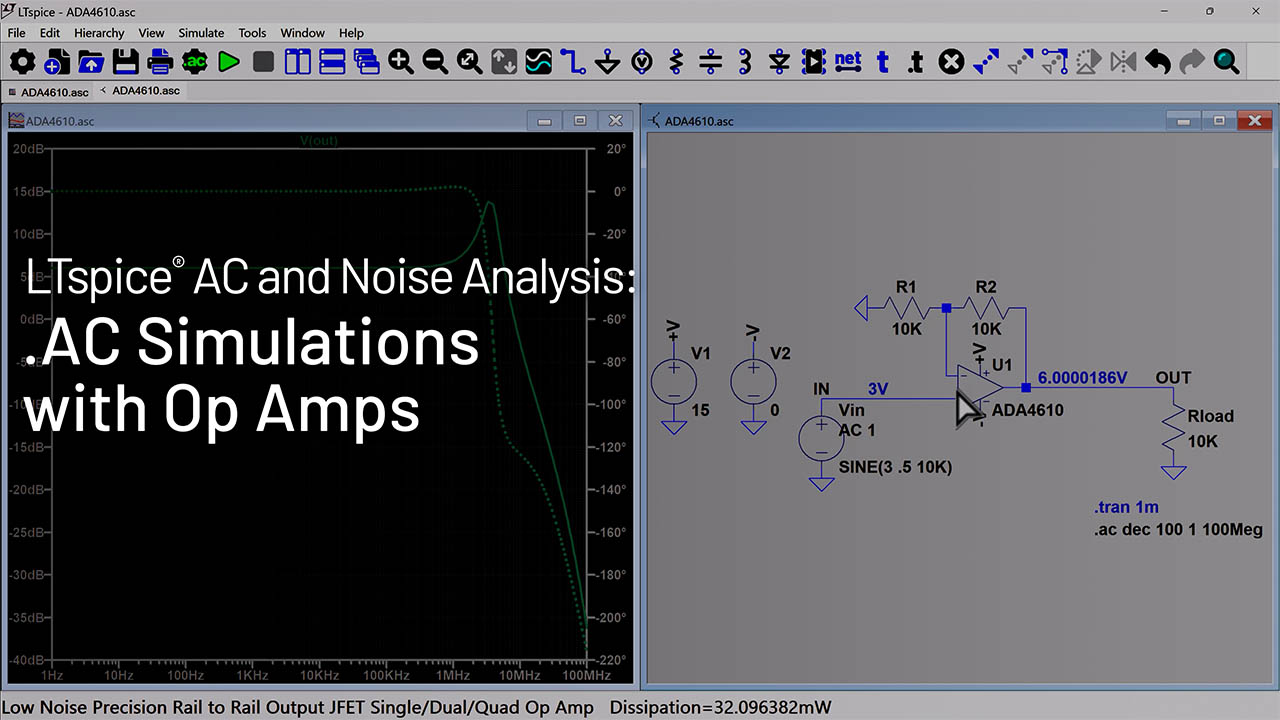The height and width of the screenshot is (720, 1280).
Task: Select voltage source V2
Action: (x=754, y=381)
